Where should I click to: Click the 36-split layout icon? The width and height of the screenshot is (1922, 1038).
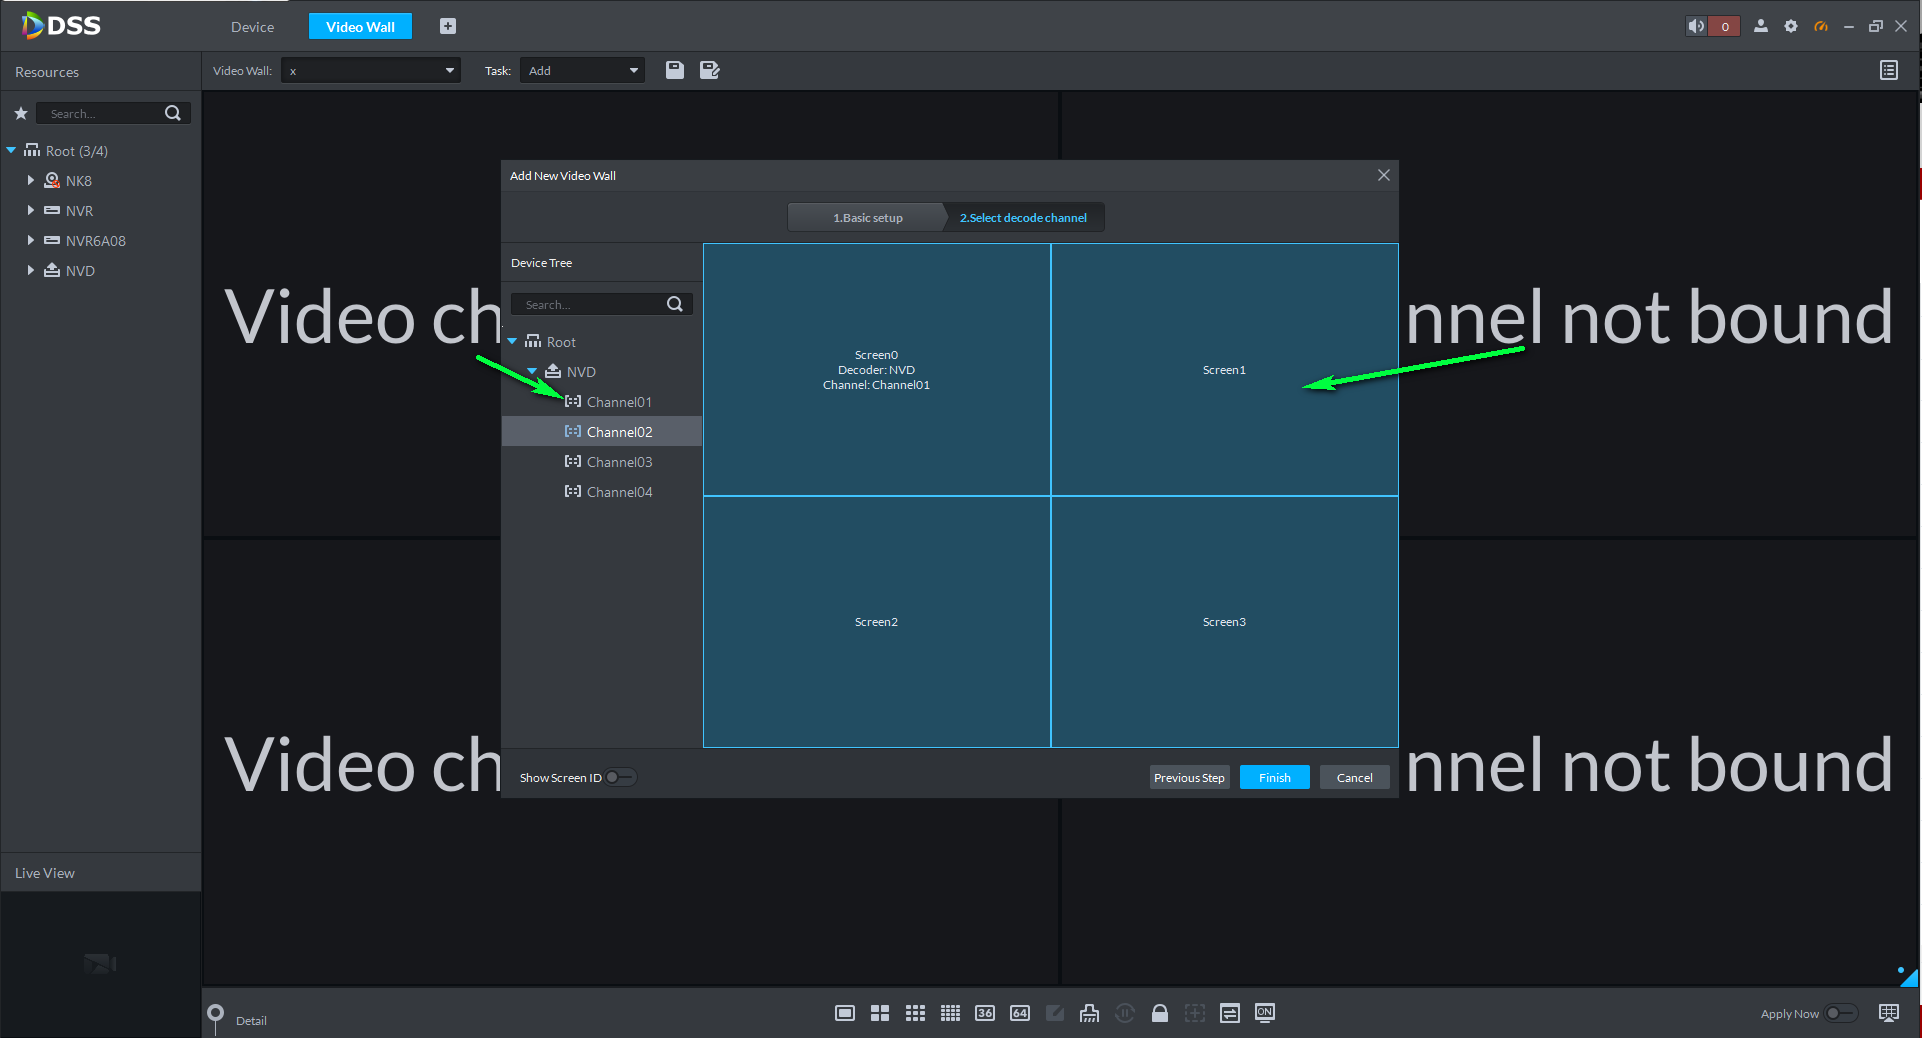(x=985, y=1013)
